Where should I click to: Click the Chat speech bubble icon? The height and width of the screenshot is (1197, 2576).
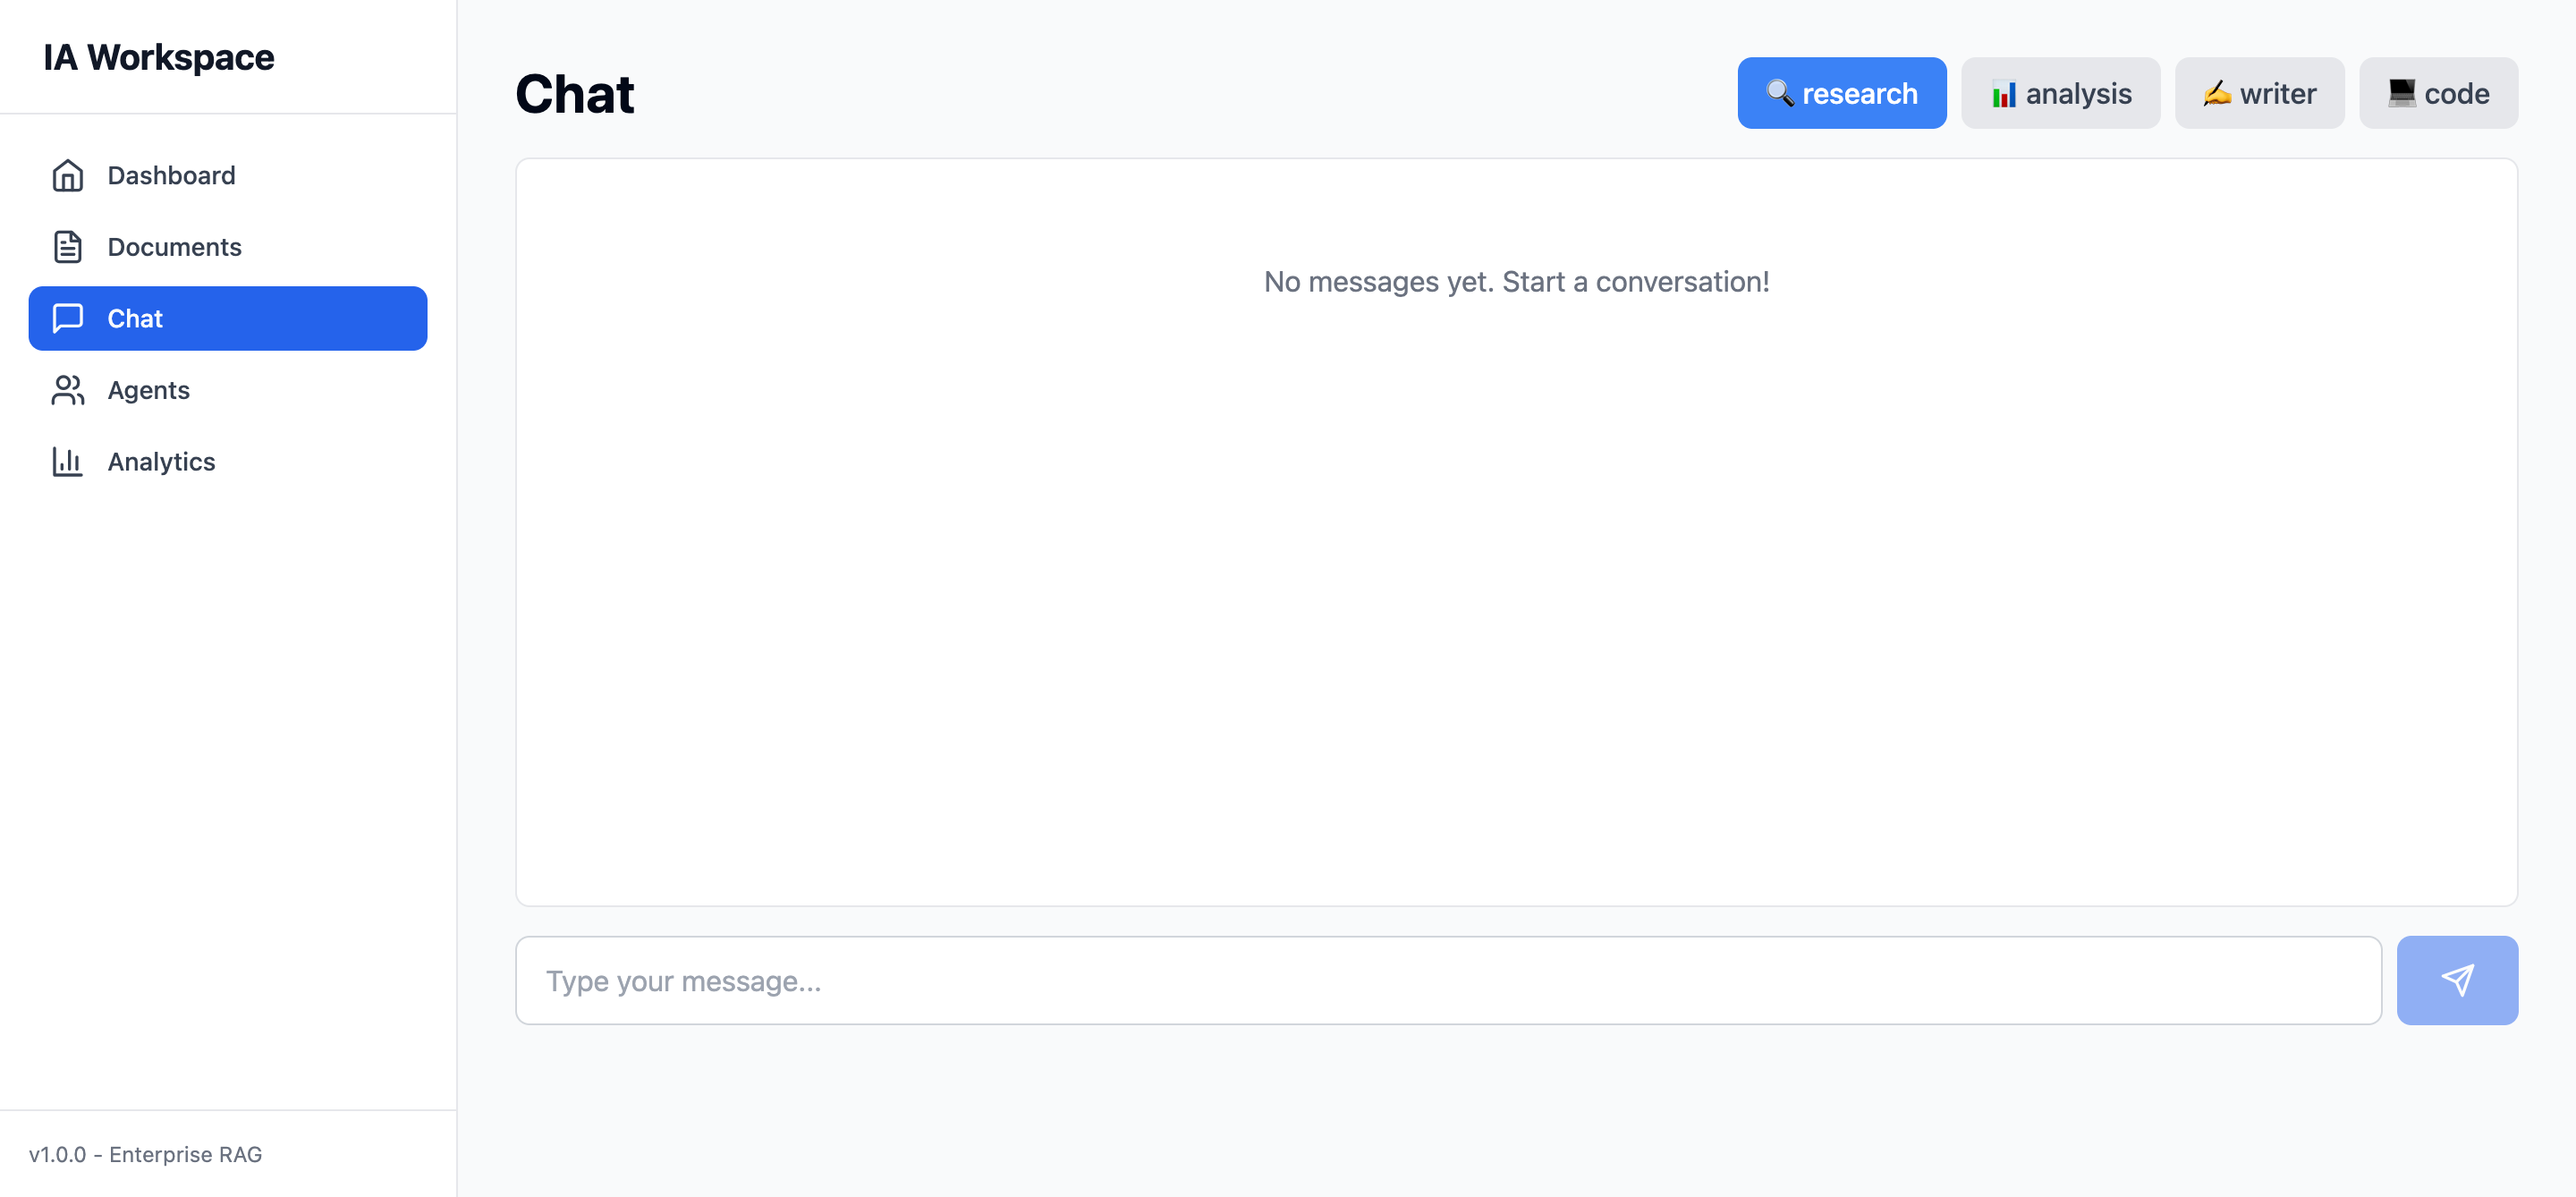67,318
